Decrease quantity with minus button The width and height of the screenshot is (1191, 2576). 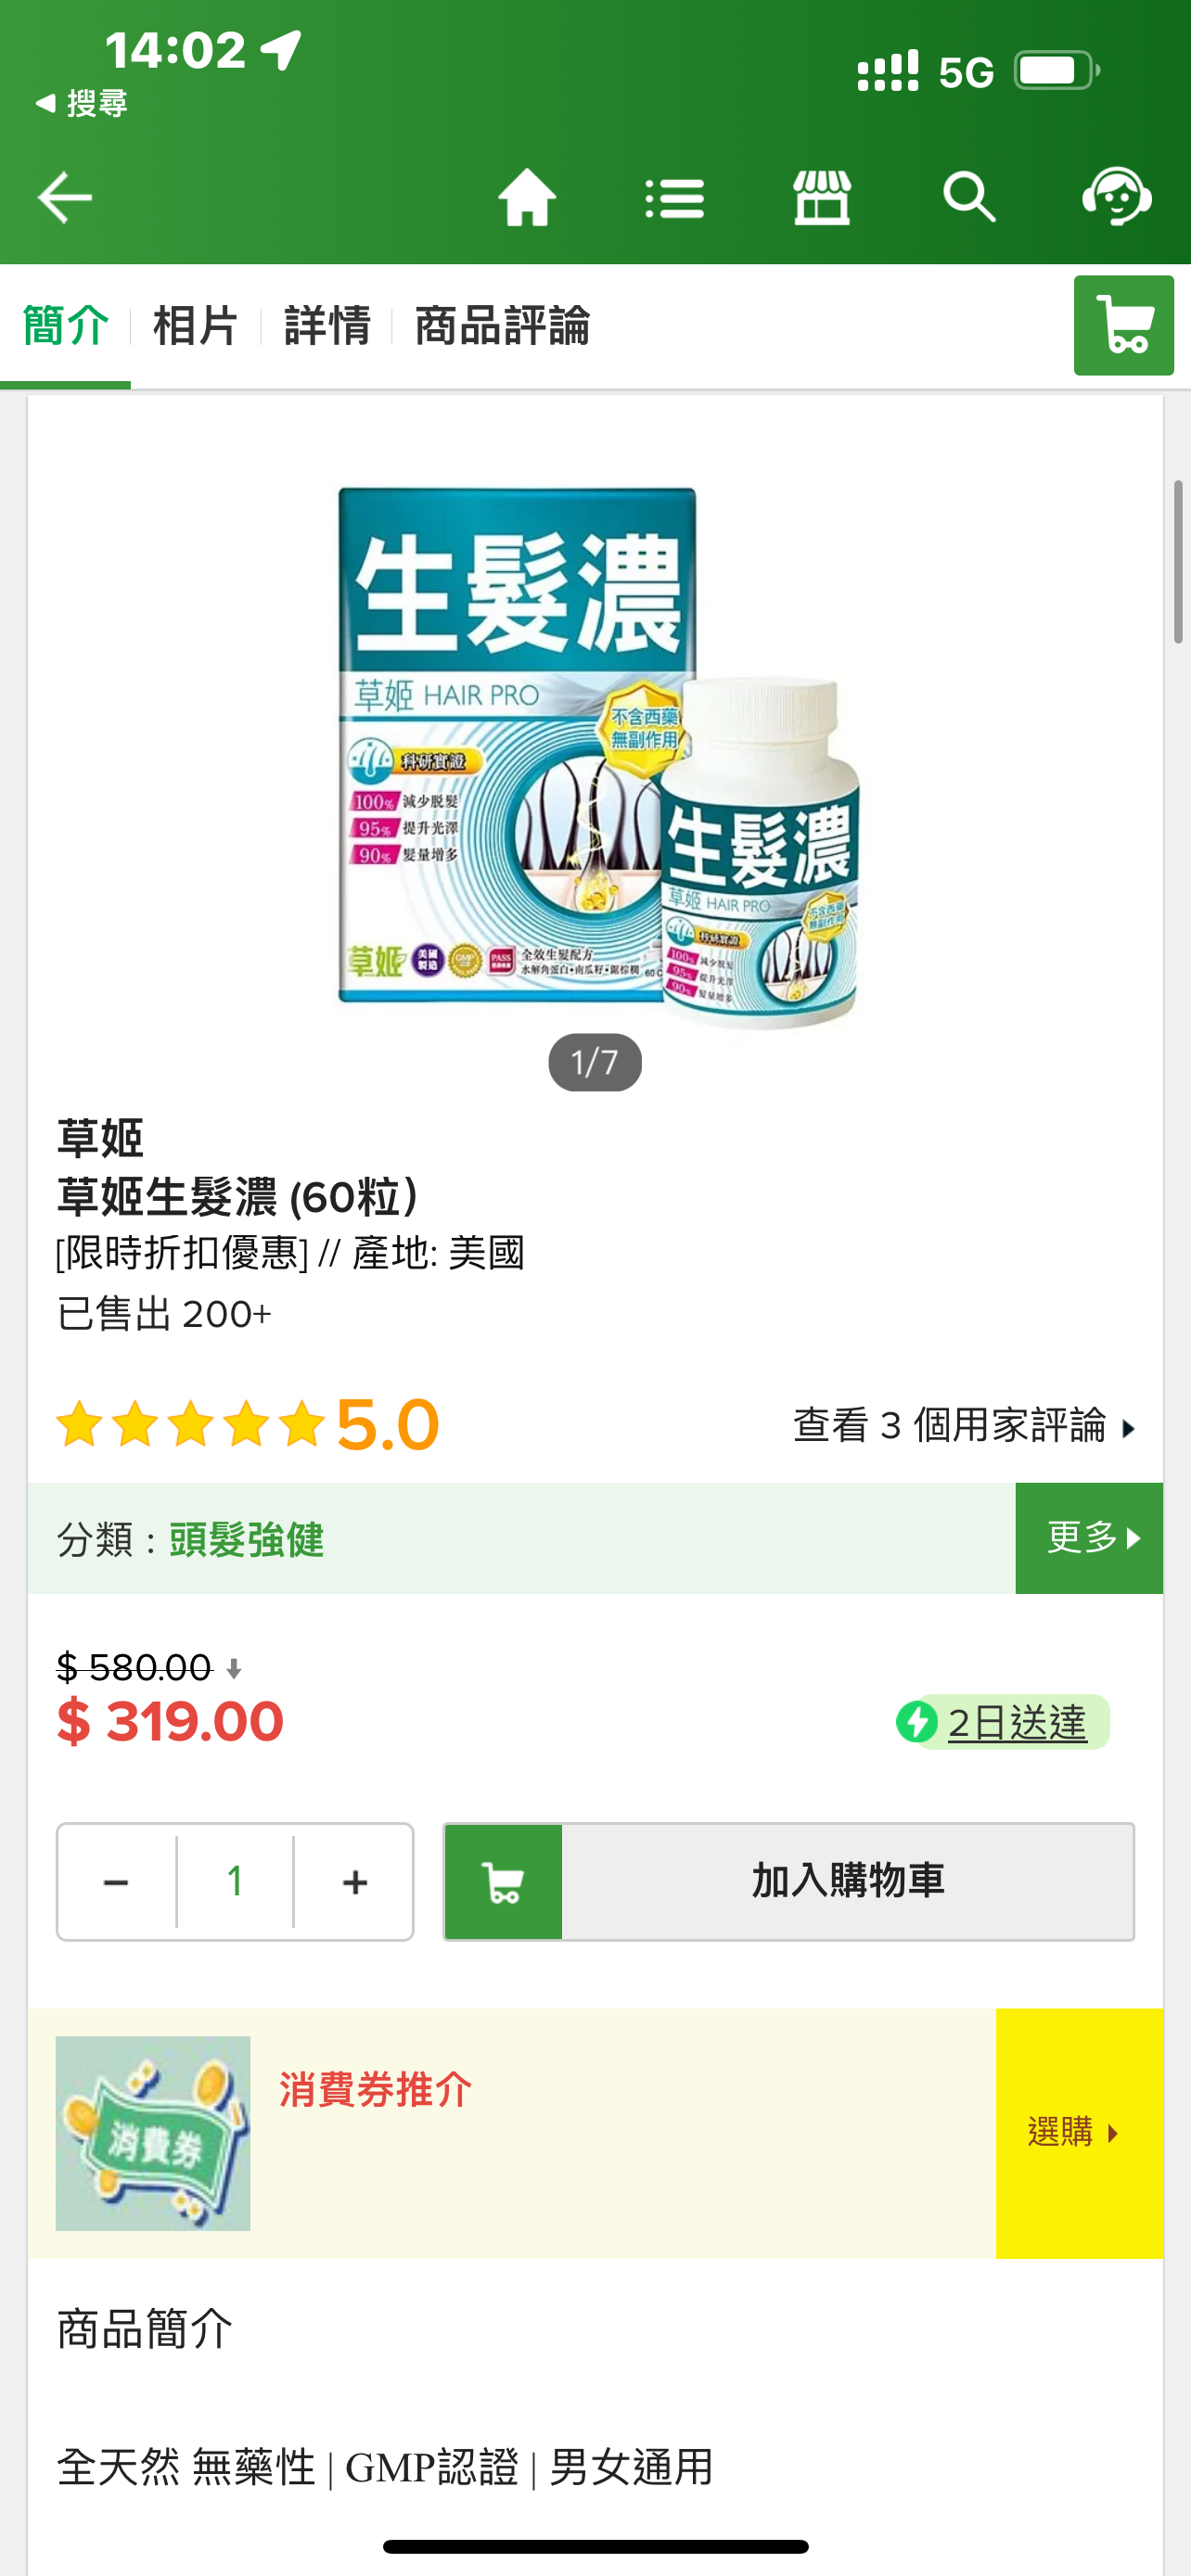pos(116,1882)
